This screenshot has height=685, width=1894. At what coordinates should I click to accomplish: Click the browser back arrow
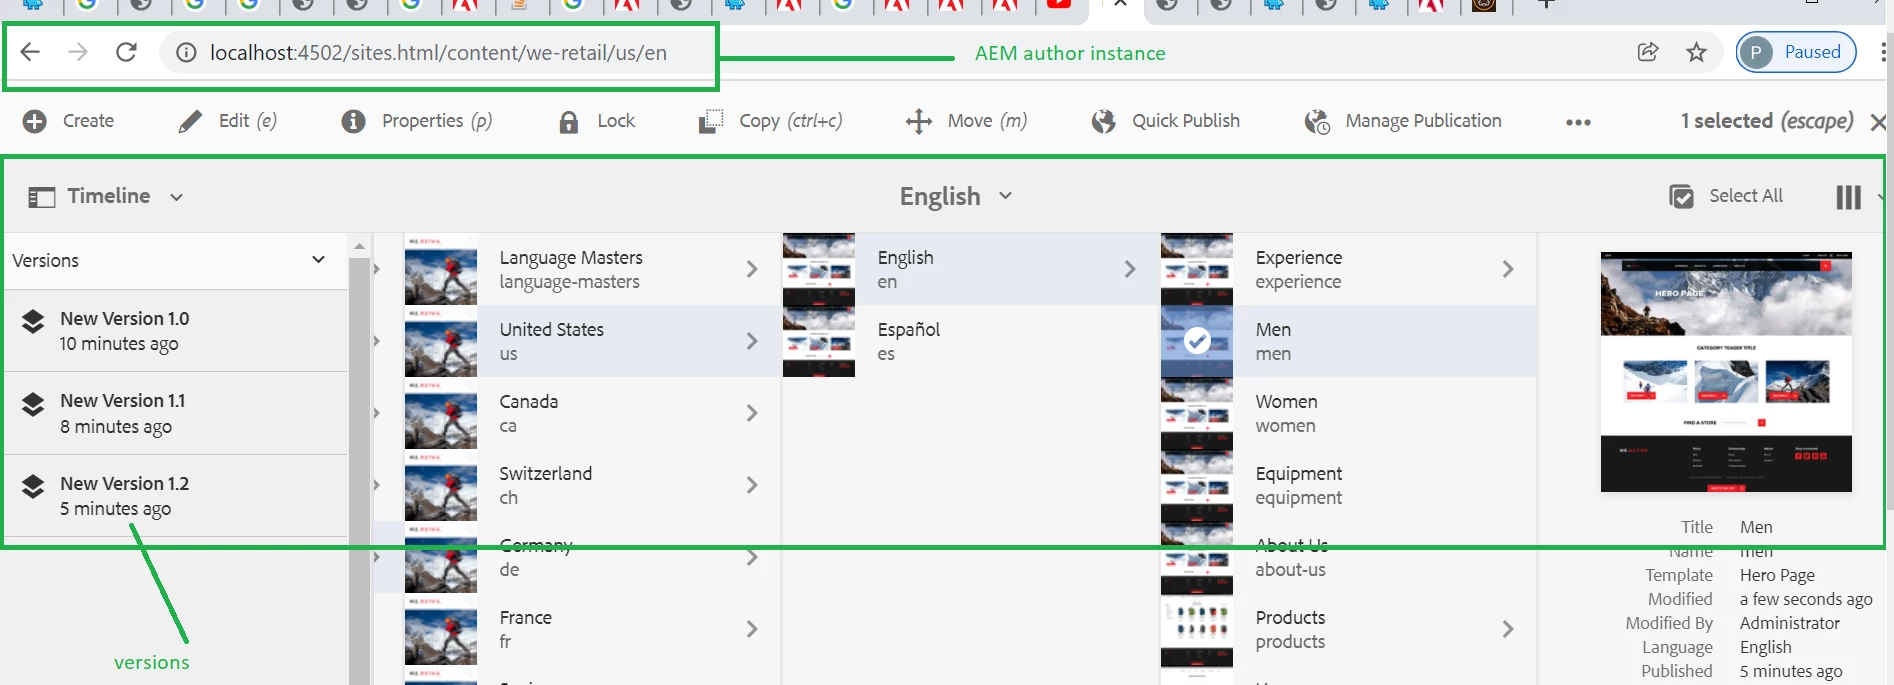pos(30,52)
